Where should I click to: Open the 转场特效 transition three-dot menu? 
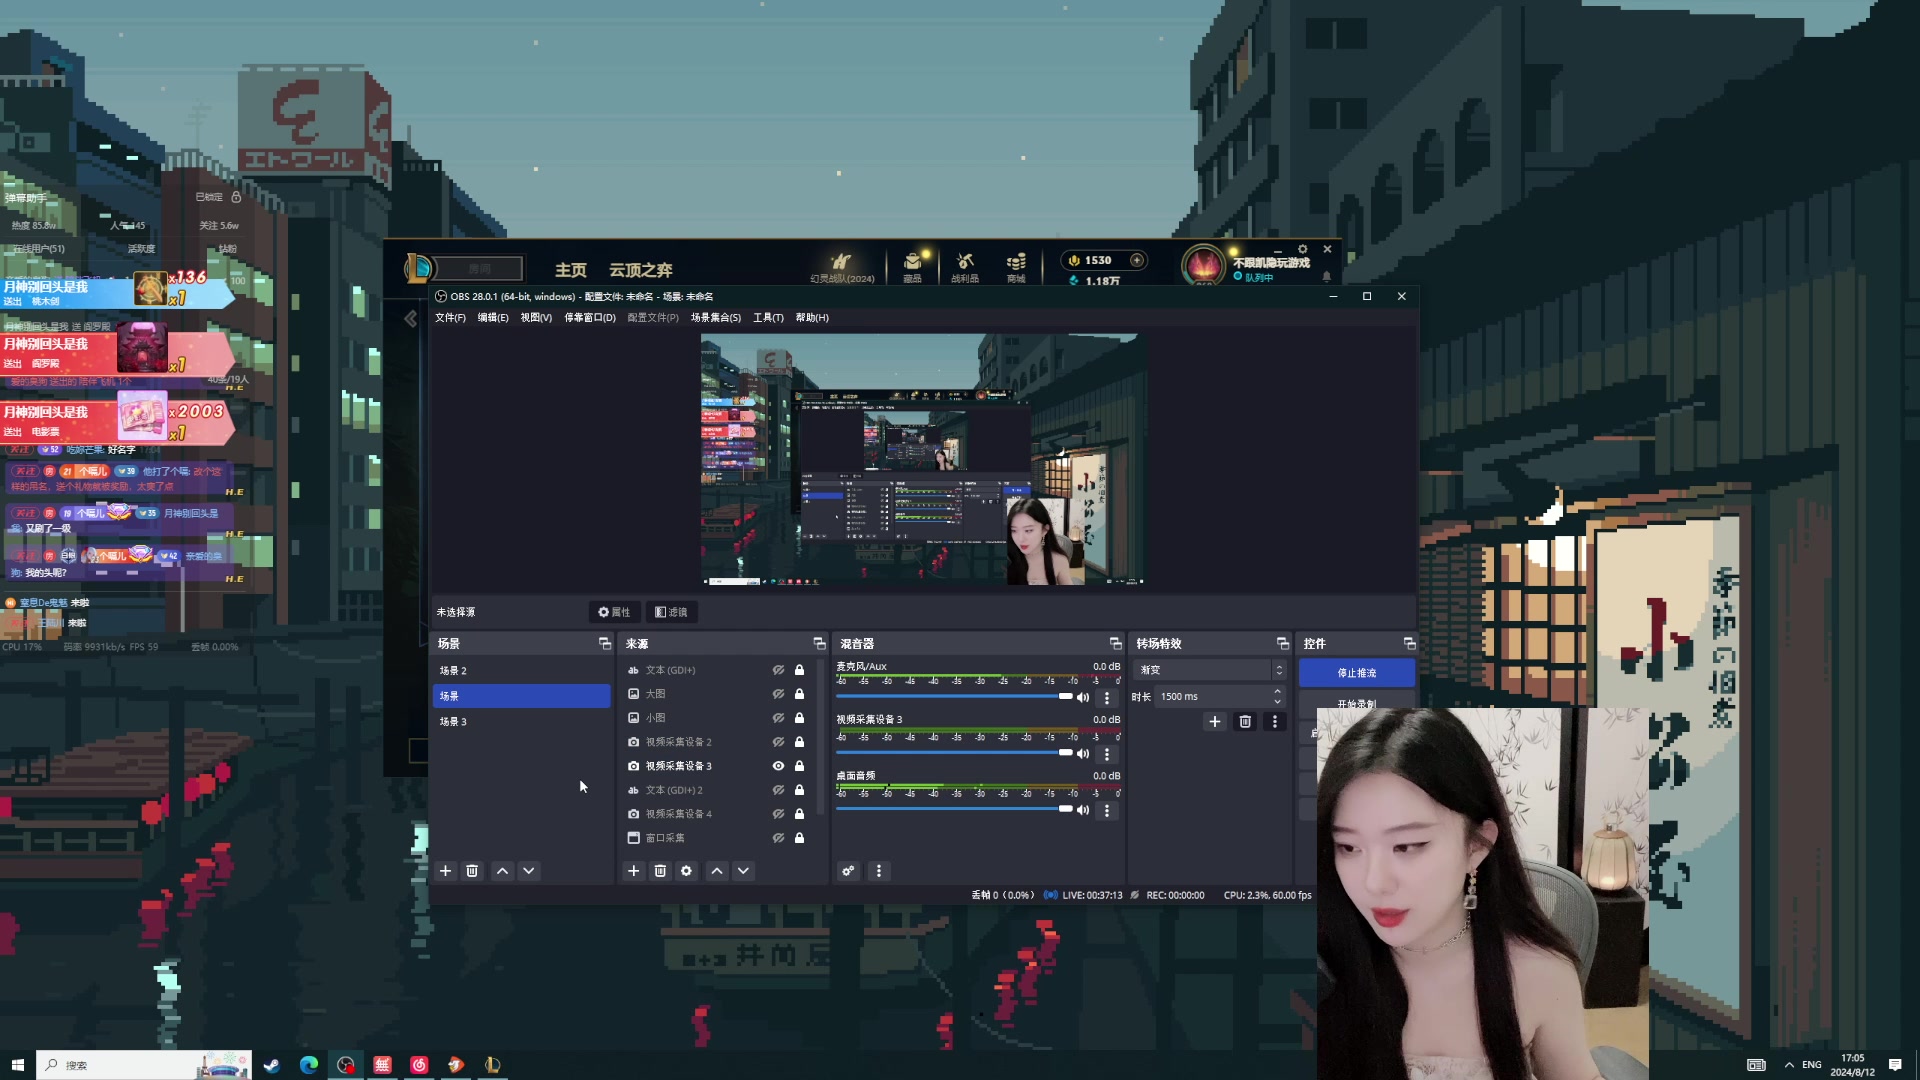tap(1275, 722)
